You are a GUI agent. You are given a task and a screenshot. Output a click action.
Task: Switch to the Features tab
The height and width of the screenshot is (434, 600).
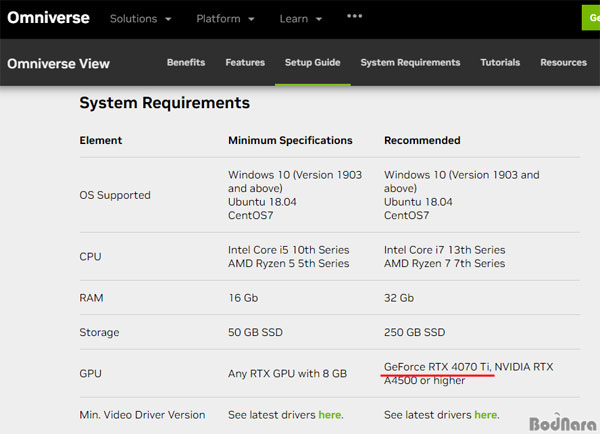click(245, 62)
